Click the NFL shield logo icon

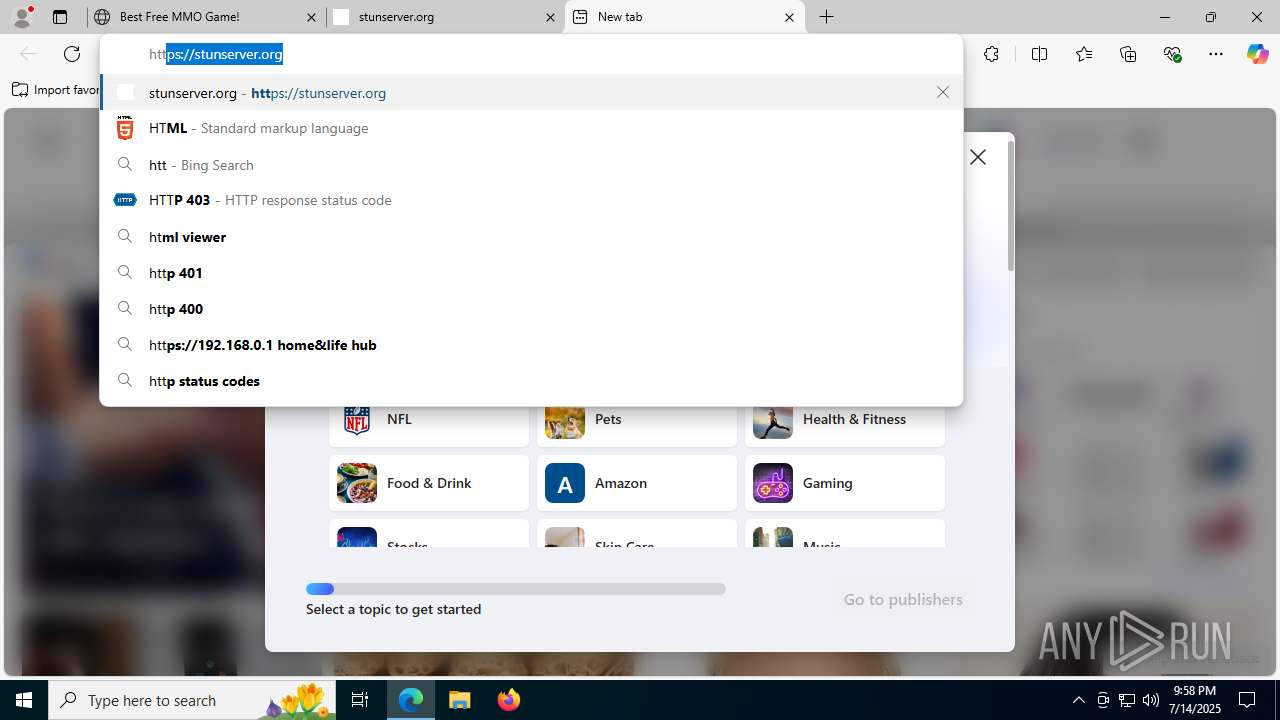pyautogui.click(x=357, y=420)
